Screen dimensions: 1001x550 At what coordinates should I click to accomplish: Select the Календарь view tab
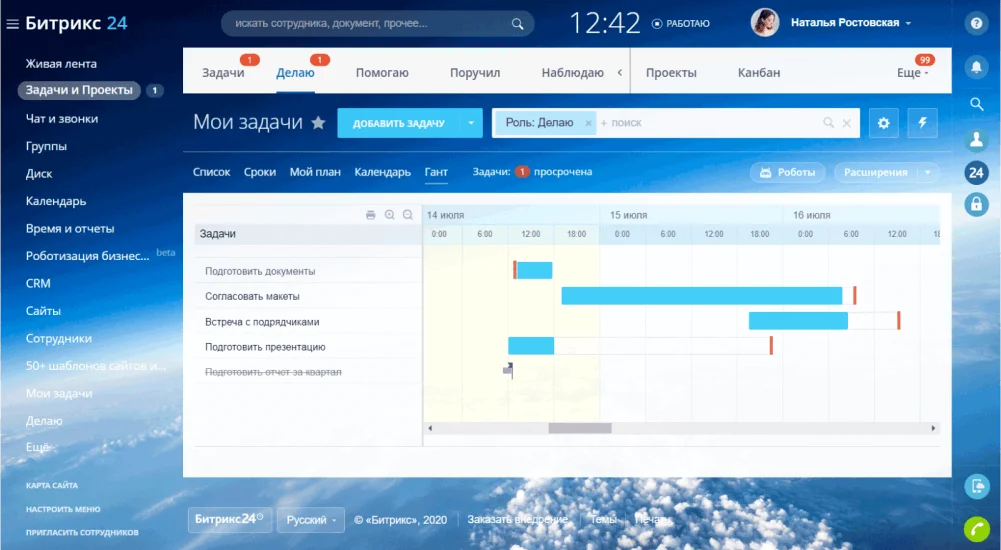pyautogui.click(x=382, y=172)
